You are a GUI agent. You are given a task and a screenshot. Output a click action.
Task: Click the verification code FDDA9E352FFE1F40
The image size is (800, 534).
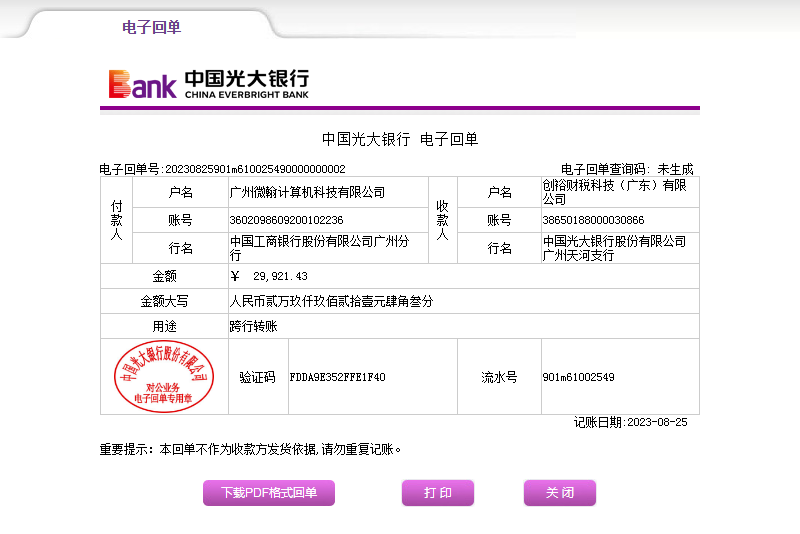337,377
